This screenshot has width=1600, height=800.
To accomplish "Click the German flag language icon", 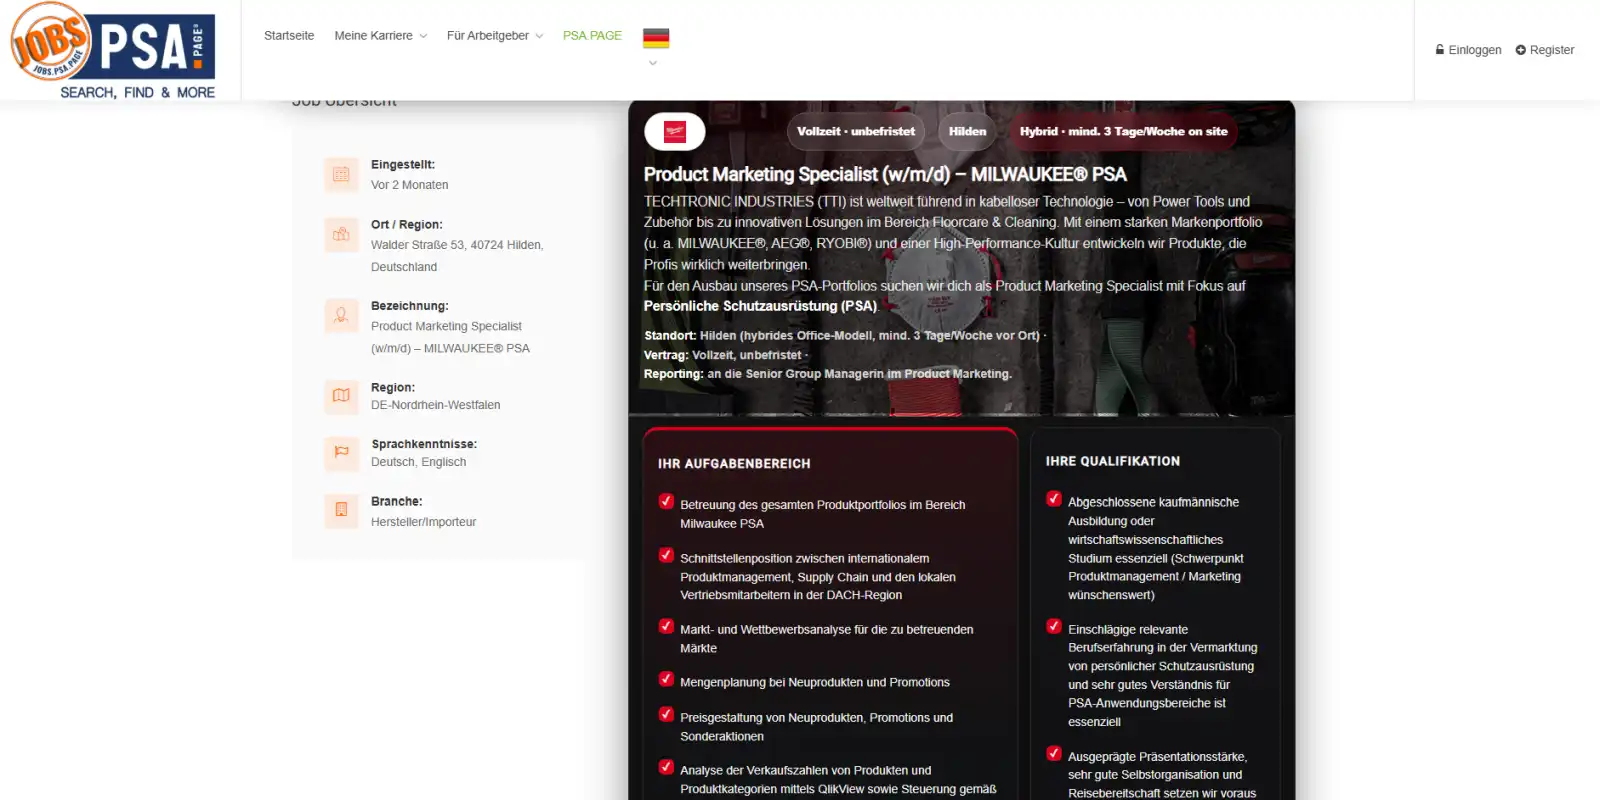I will coord(656,38).
